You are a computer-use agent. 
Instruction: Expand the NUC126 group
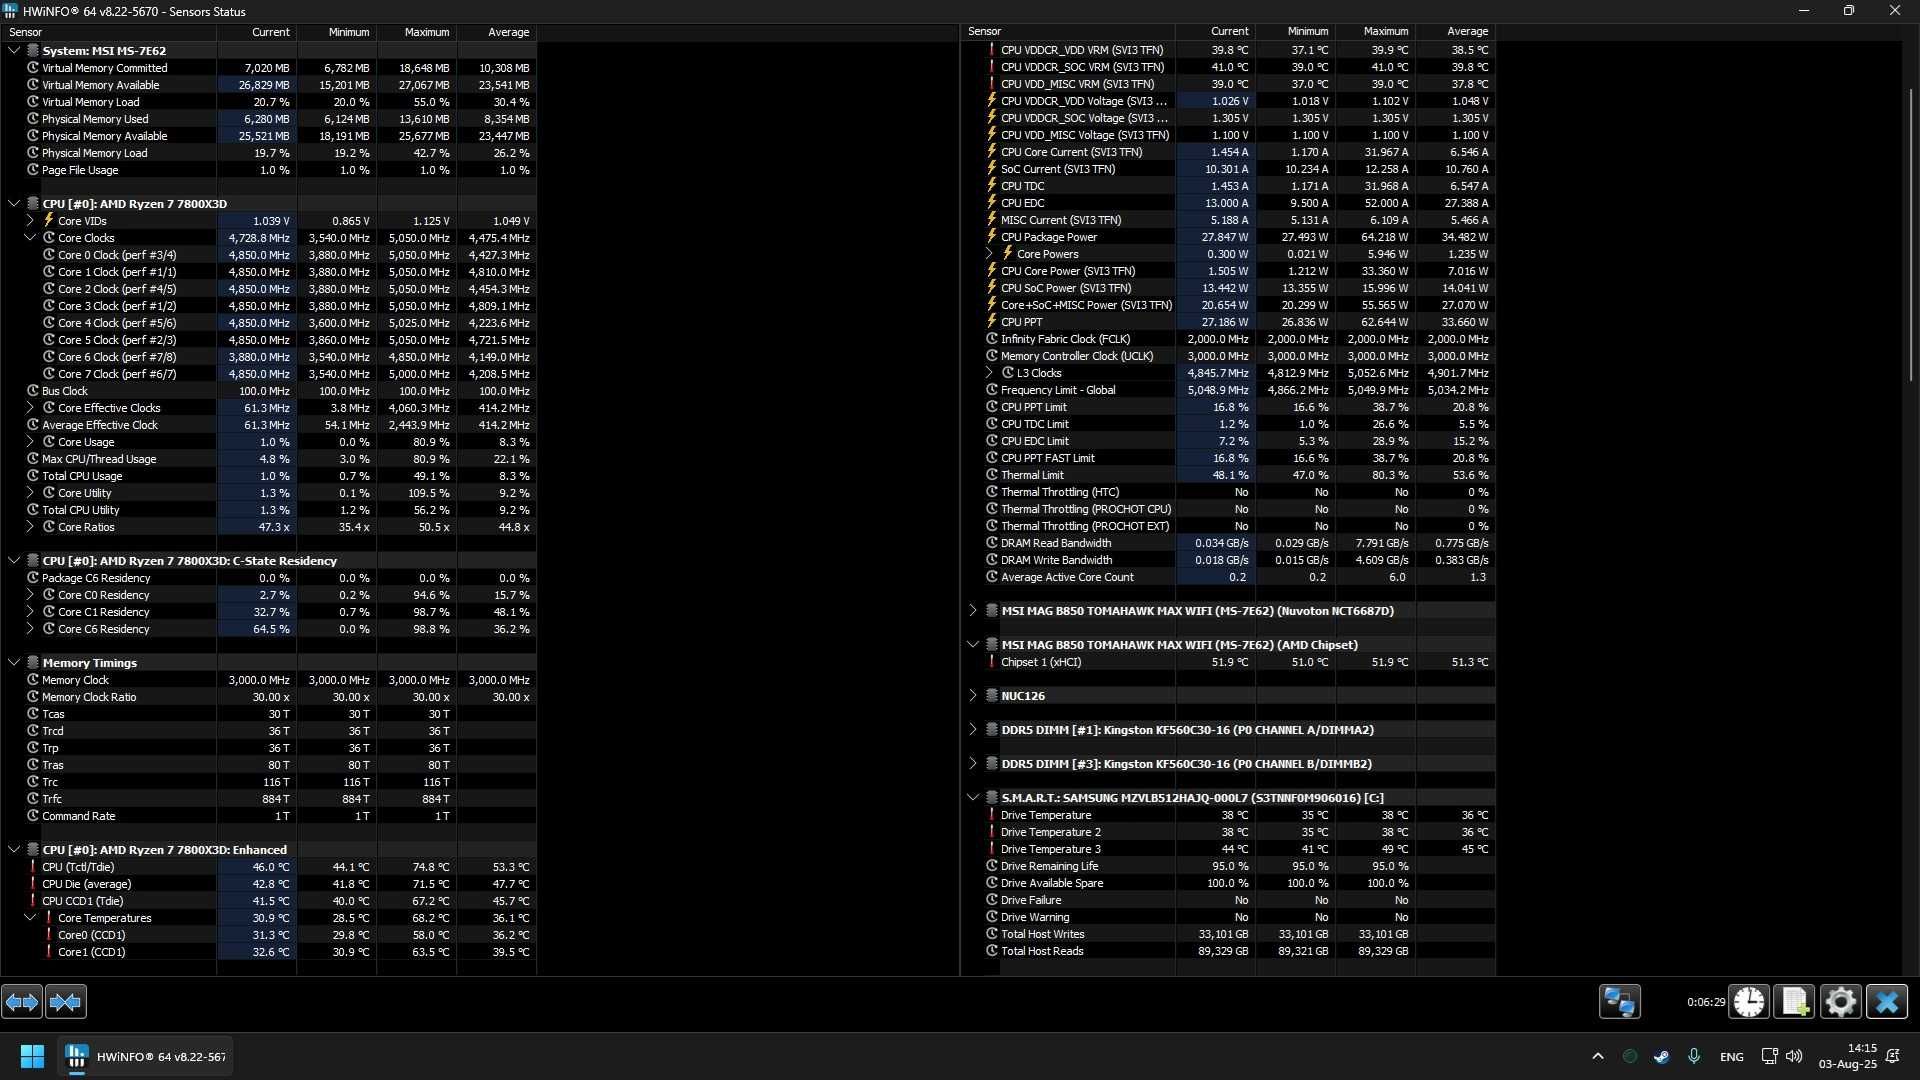pos(973,695)
